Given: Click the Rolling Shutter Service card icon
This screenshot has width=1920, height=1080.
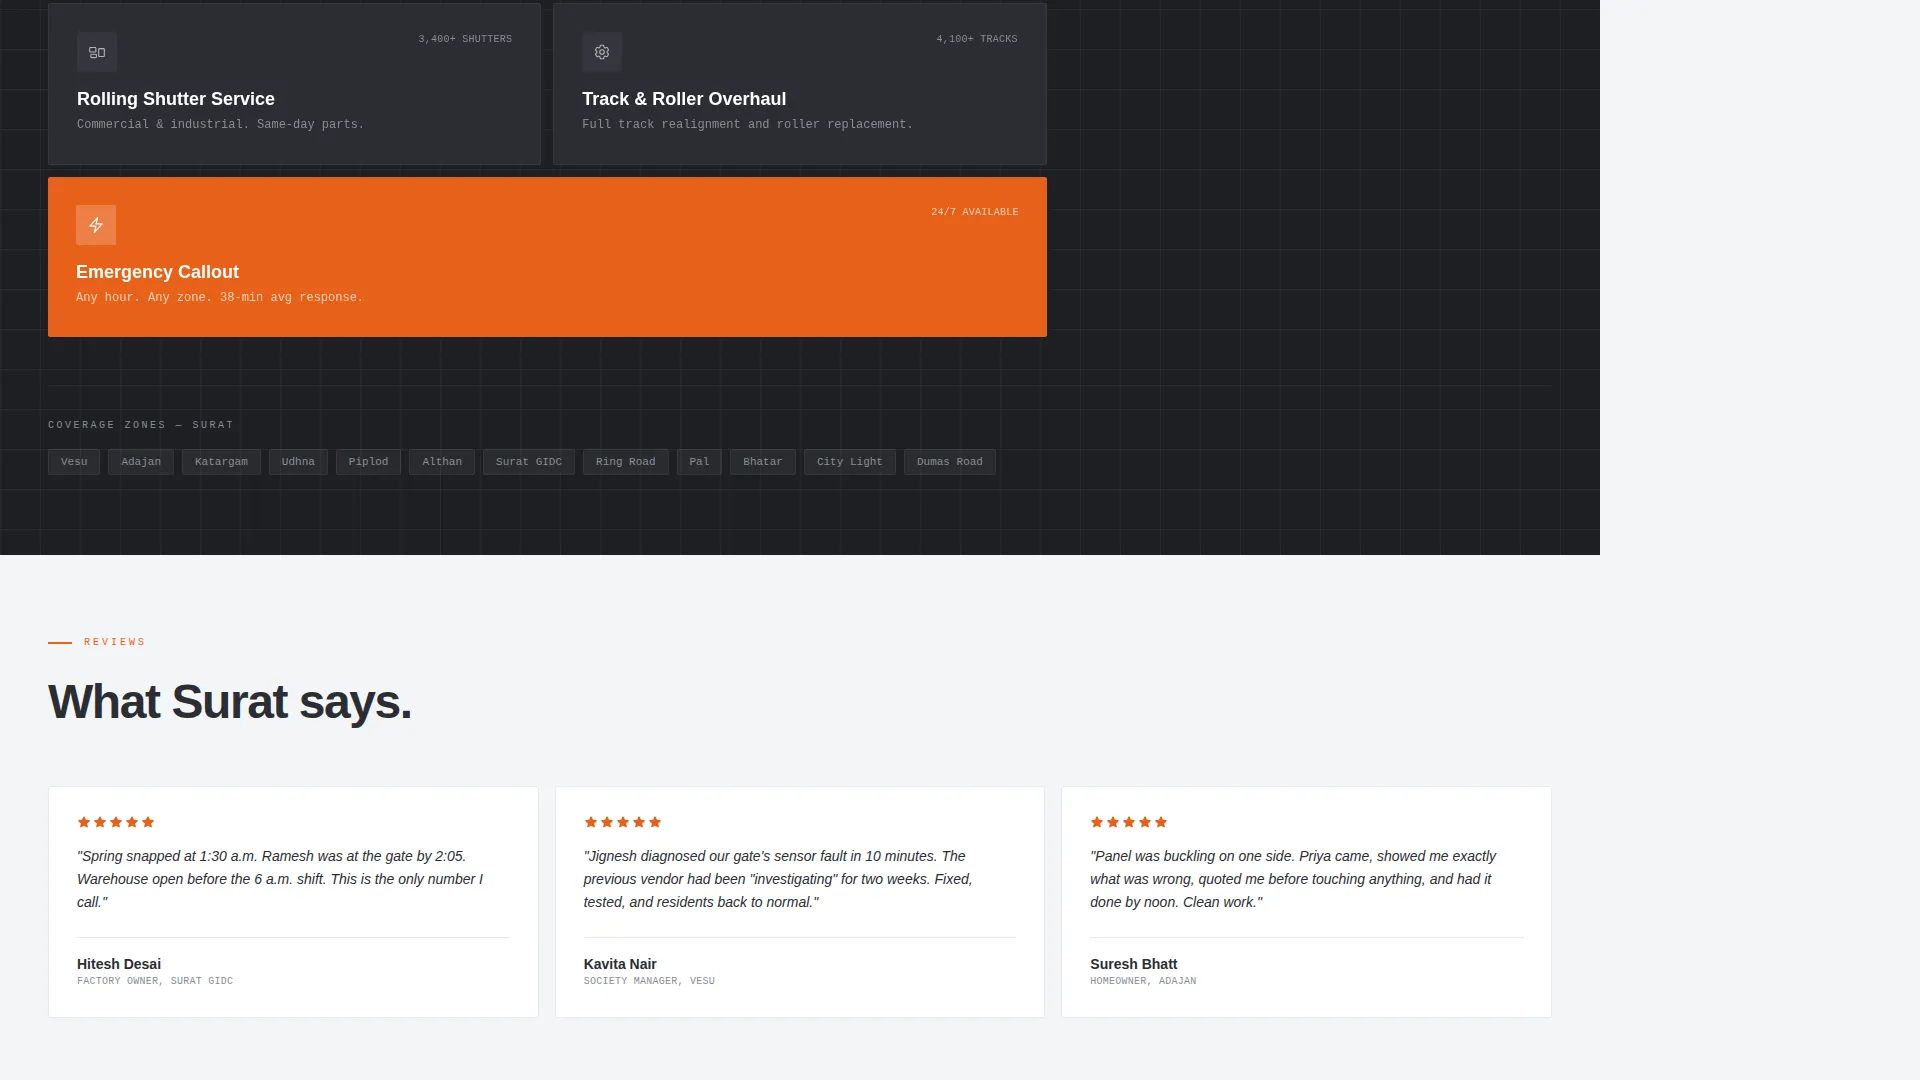Looking at the screenshot, I should click(x=97, y=52).
